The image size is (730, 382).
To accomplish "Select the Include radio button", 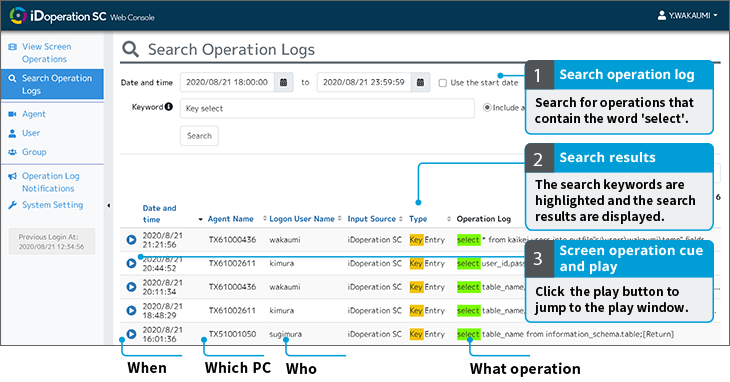I will (x=487, y=107).
